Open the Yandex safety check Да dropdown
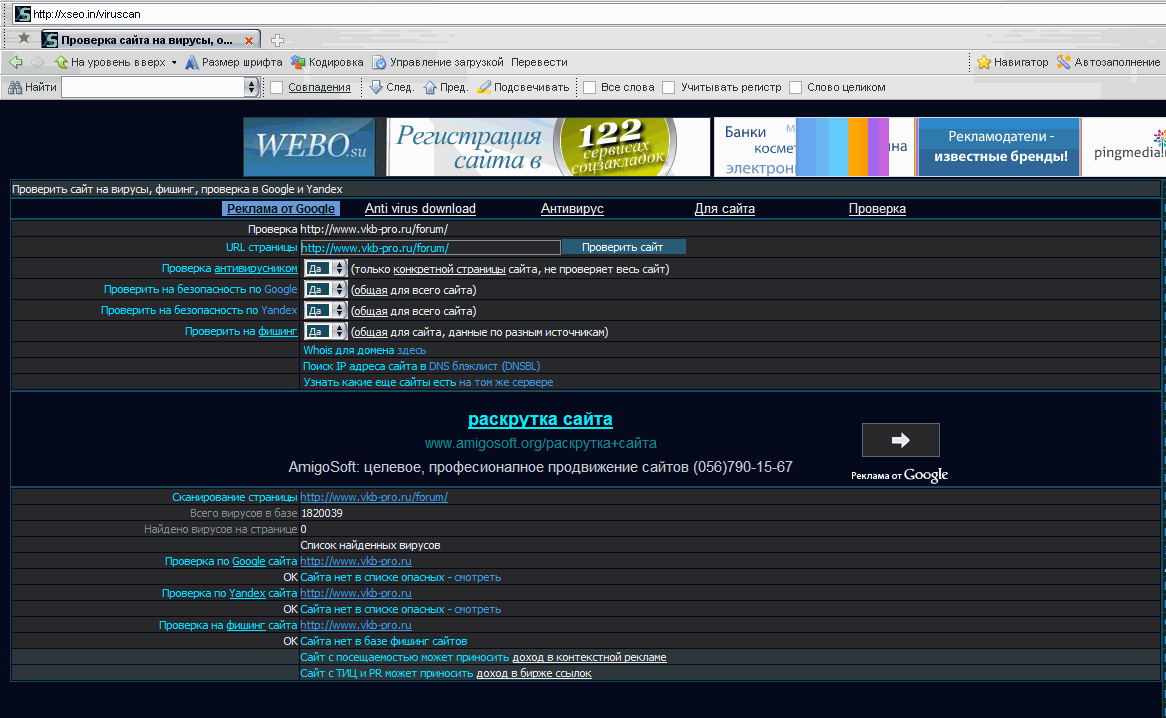 point(326,310)
